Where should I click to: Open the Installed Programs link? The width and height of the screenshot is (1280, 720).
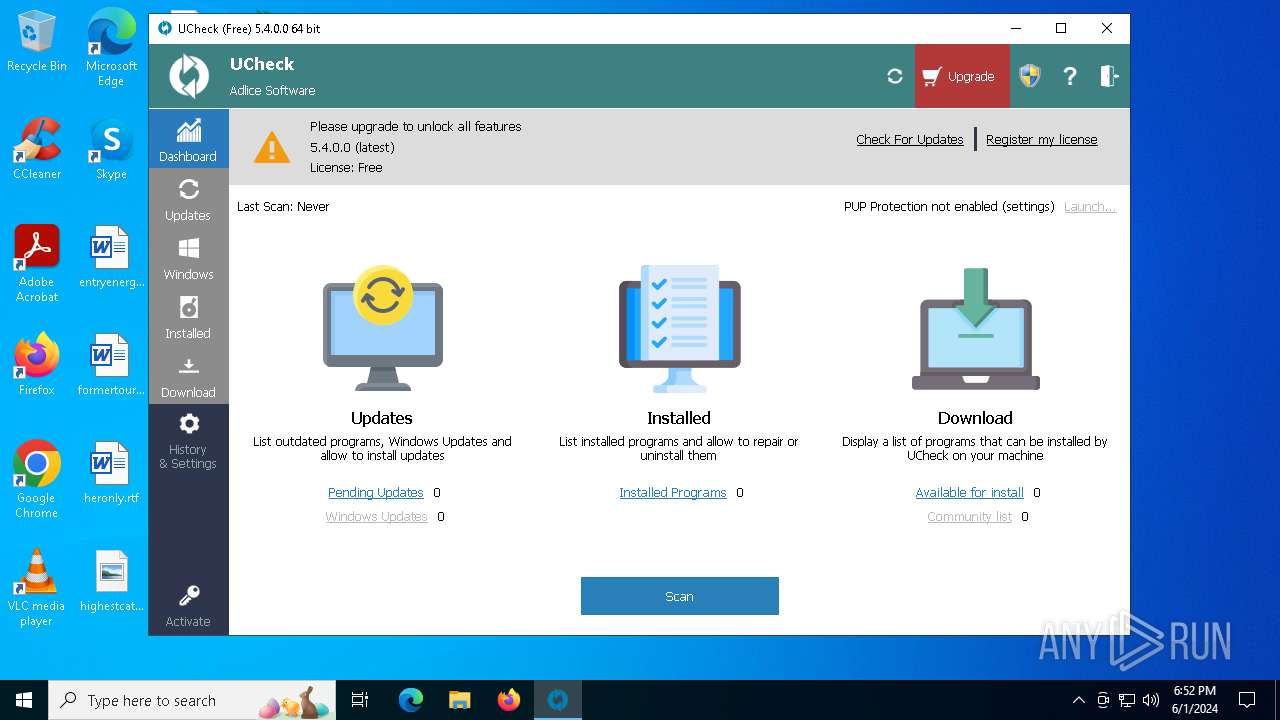[673, 493]
